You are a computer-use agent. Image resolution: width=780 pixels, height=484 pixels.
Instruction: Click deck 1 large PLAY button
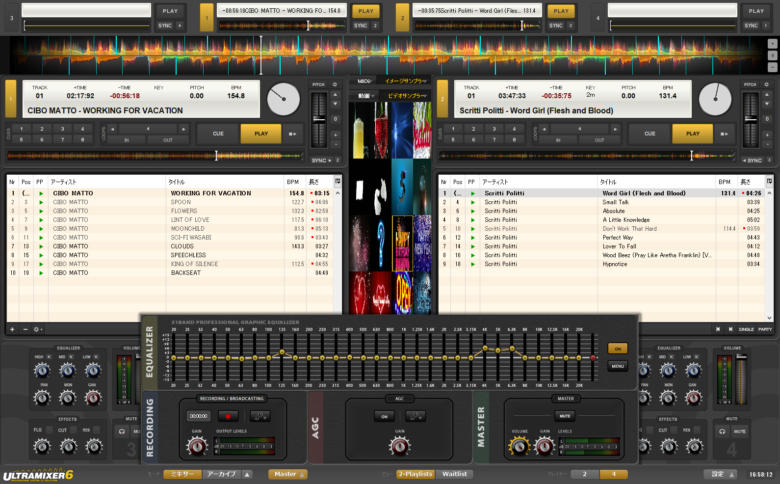(x=261, y=134)
